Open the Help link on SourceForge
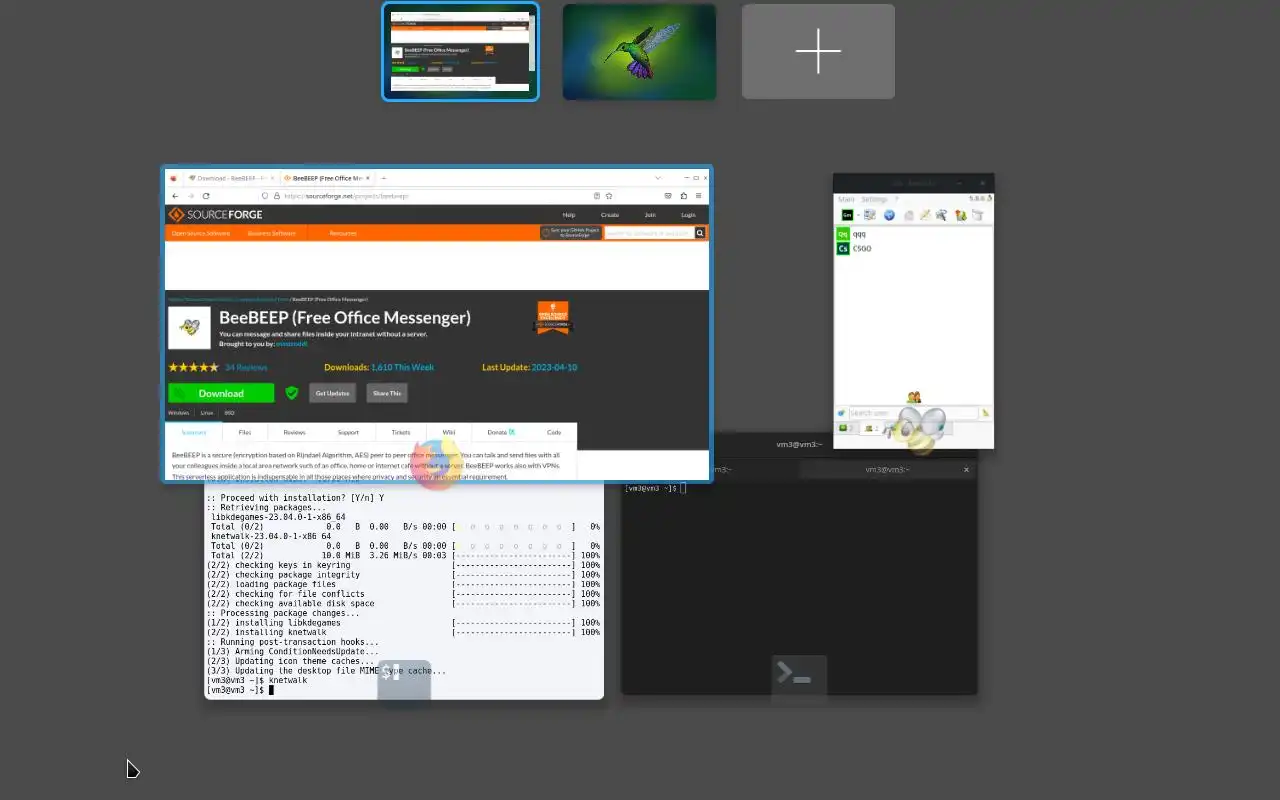 [569, 215]
